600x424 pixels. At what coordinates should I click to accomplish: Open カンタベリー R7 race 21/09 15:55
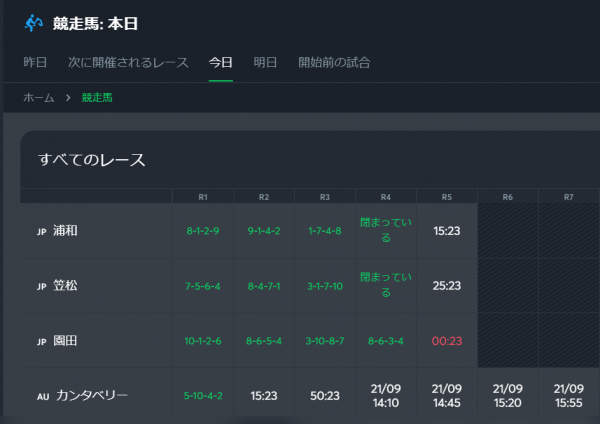[569, 395]
